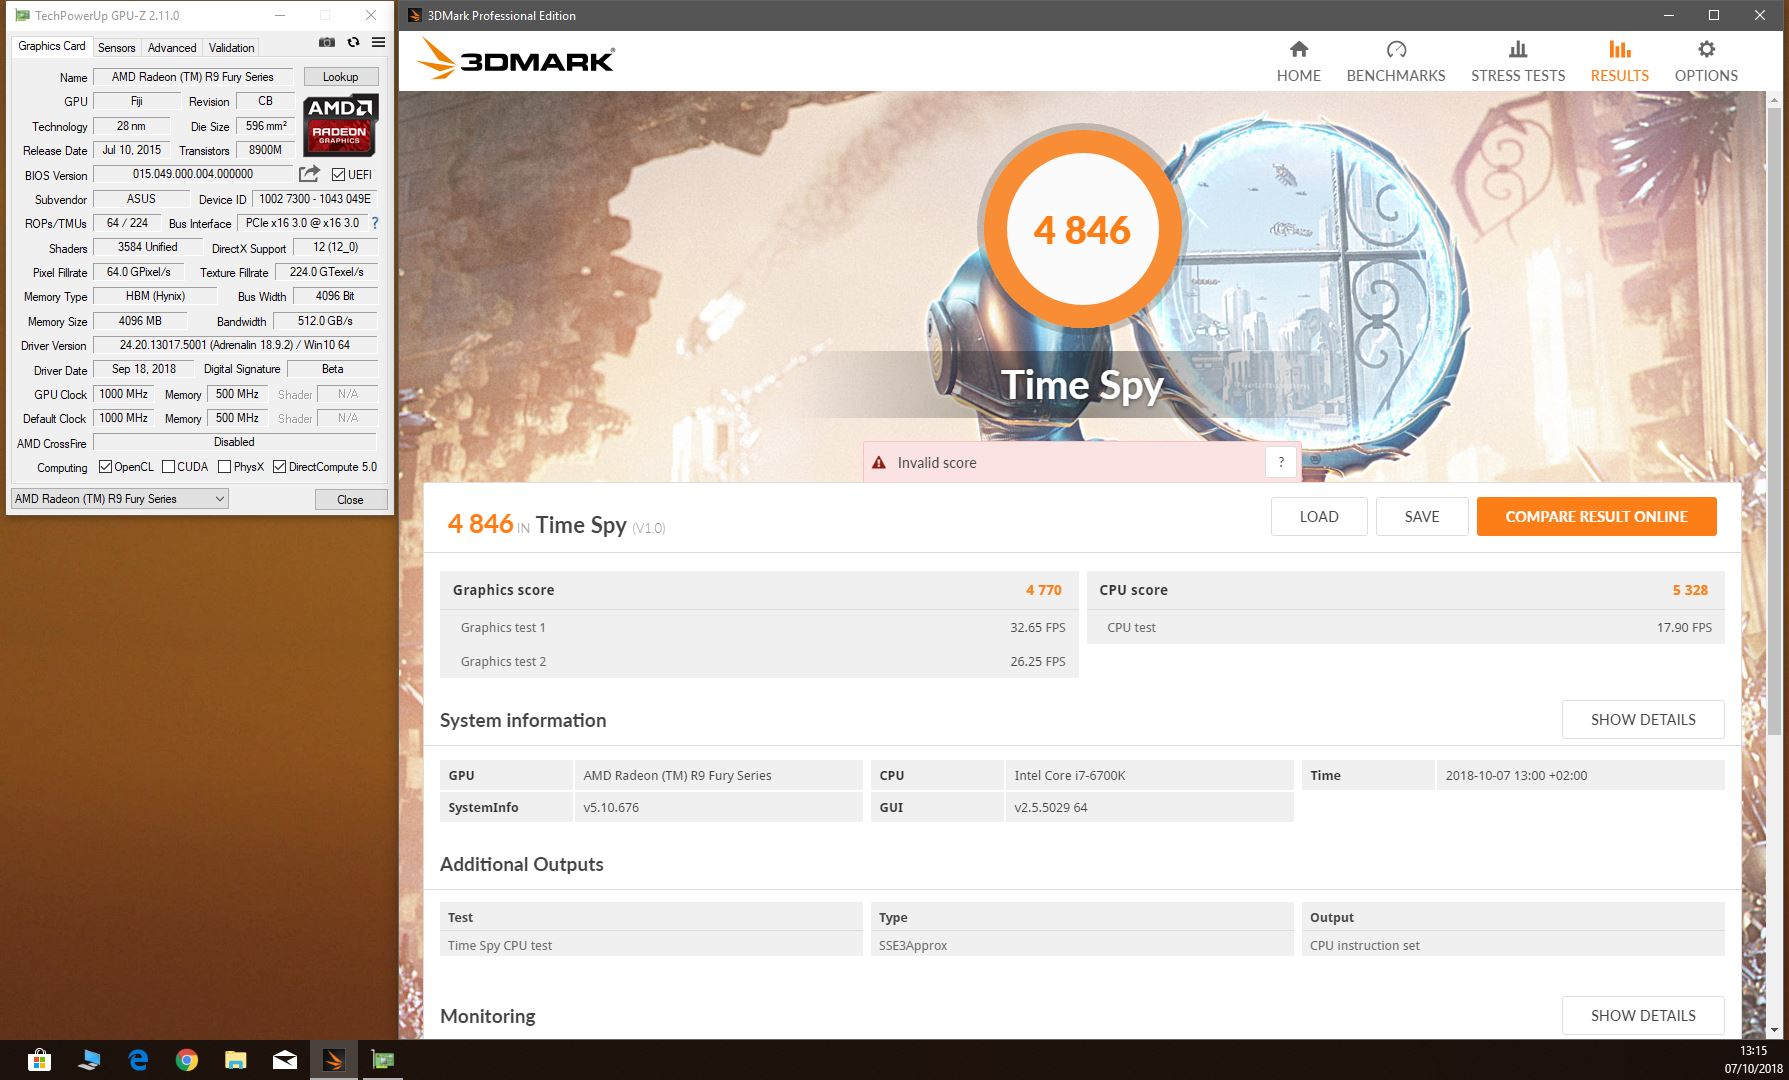Show details for System information
Viewport: 1789px width, 1080px height.
tap(1643, 720)
